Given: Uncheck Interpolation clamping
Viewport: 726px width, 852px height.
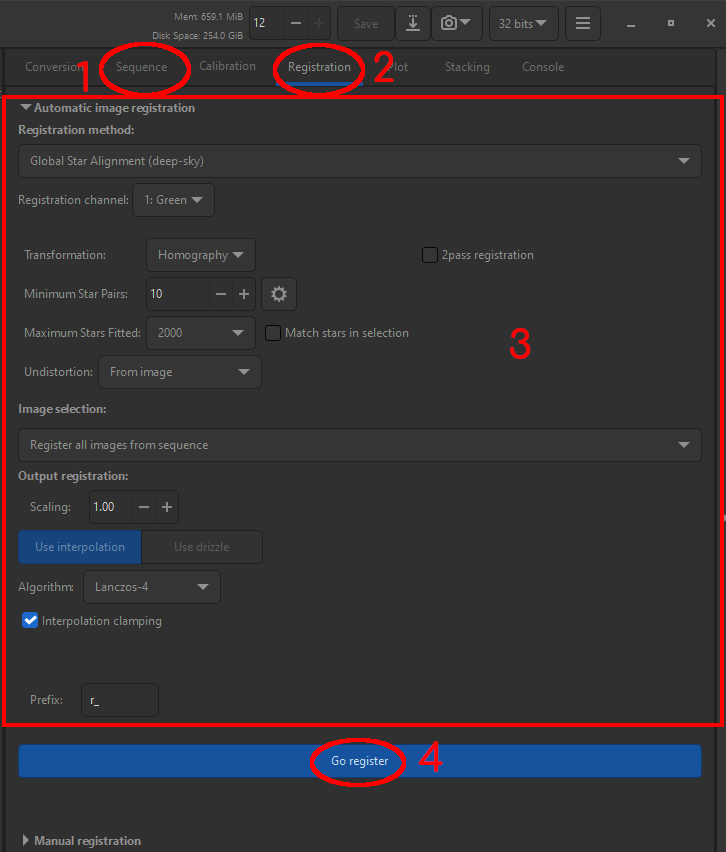Looking at the screenshot, I should (x=30, y=621).
